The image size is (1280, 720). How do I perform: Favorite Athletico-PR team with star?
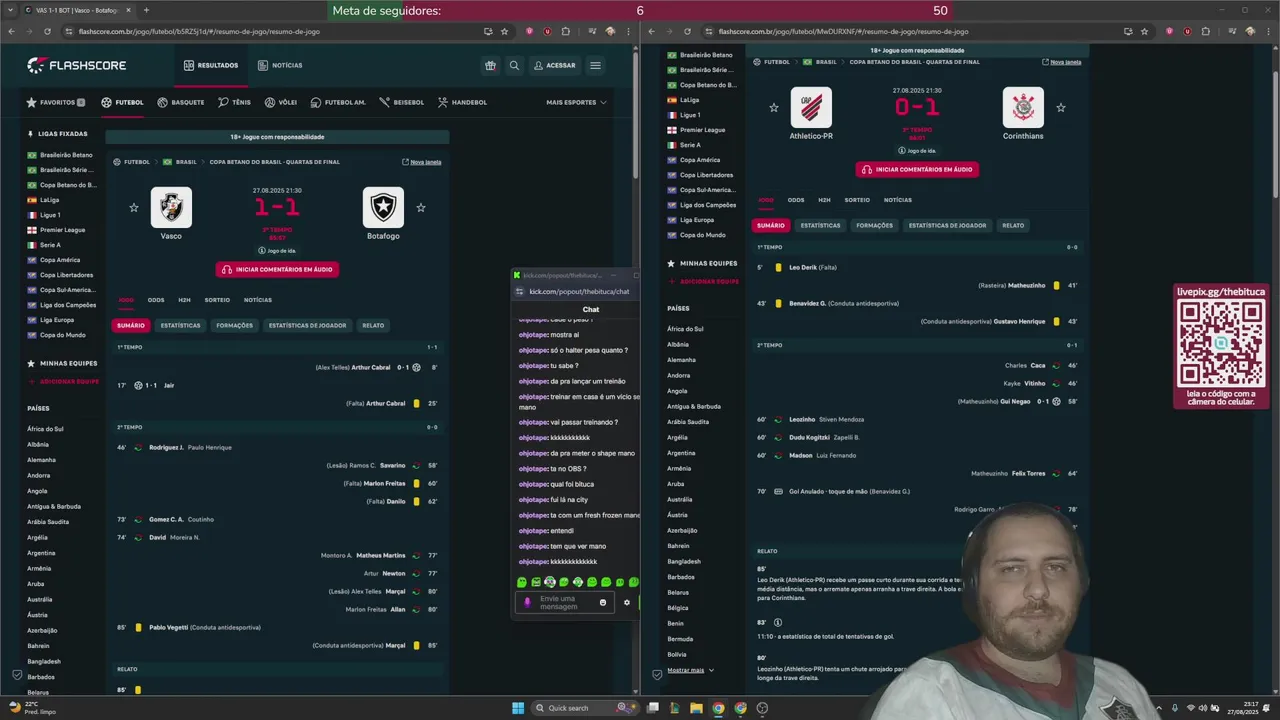pos(774,108)
